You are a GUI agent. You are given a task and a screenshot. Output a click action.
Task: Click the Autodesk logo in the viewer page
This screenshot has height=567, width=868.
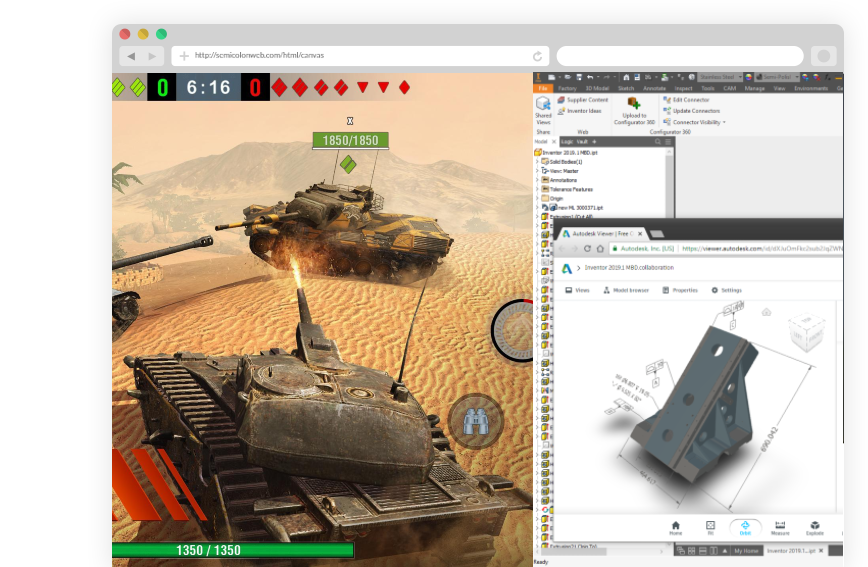[x=566, y=269]
